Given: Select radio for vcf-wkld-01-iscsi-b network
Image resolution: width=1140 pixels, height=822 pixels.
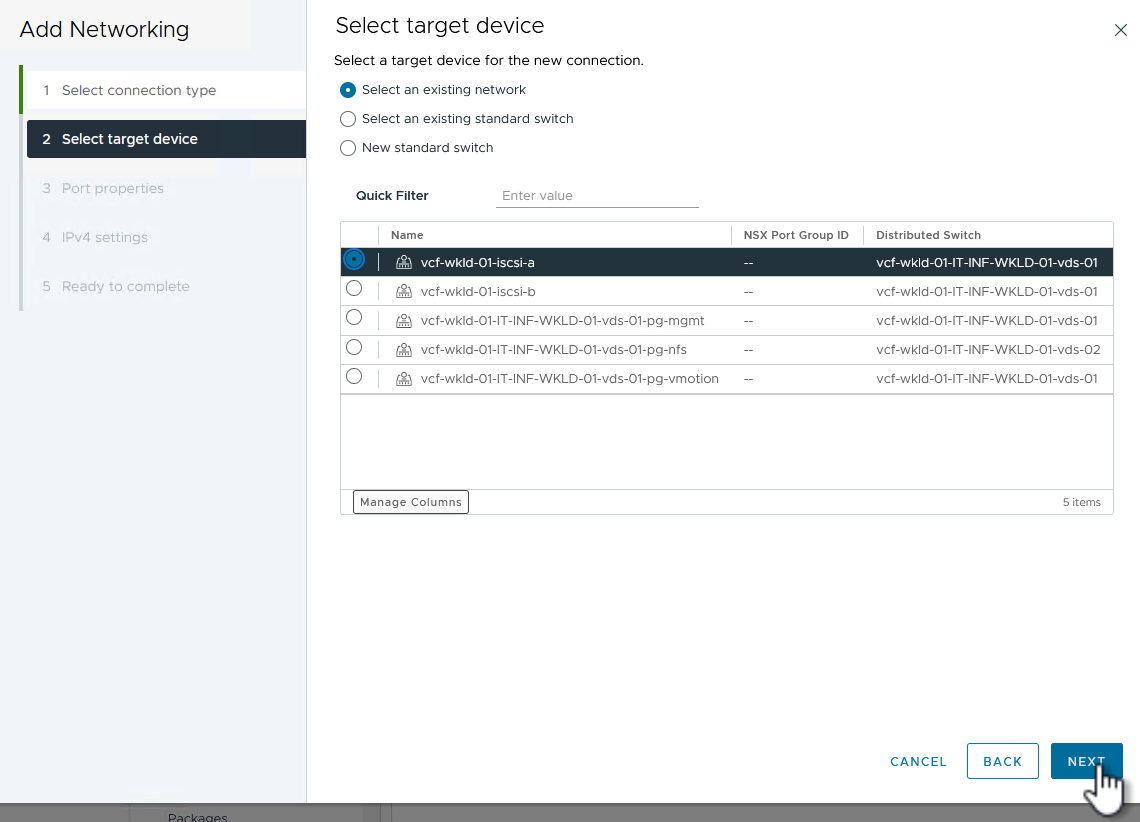Looking at the screenshot, I should (354, 289).
